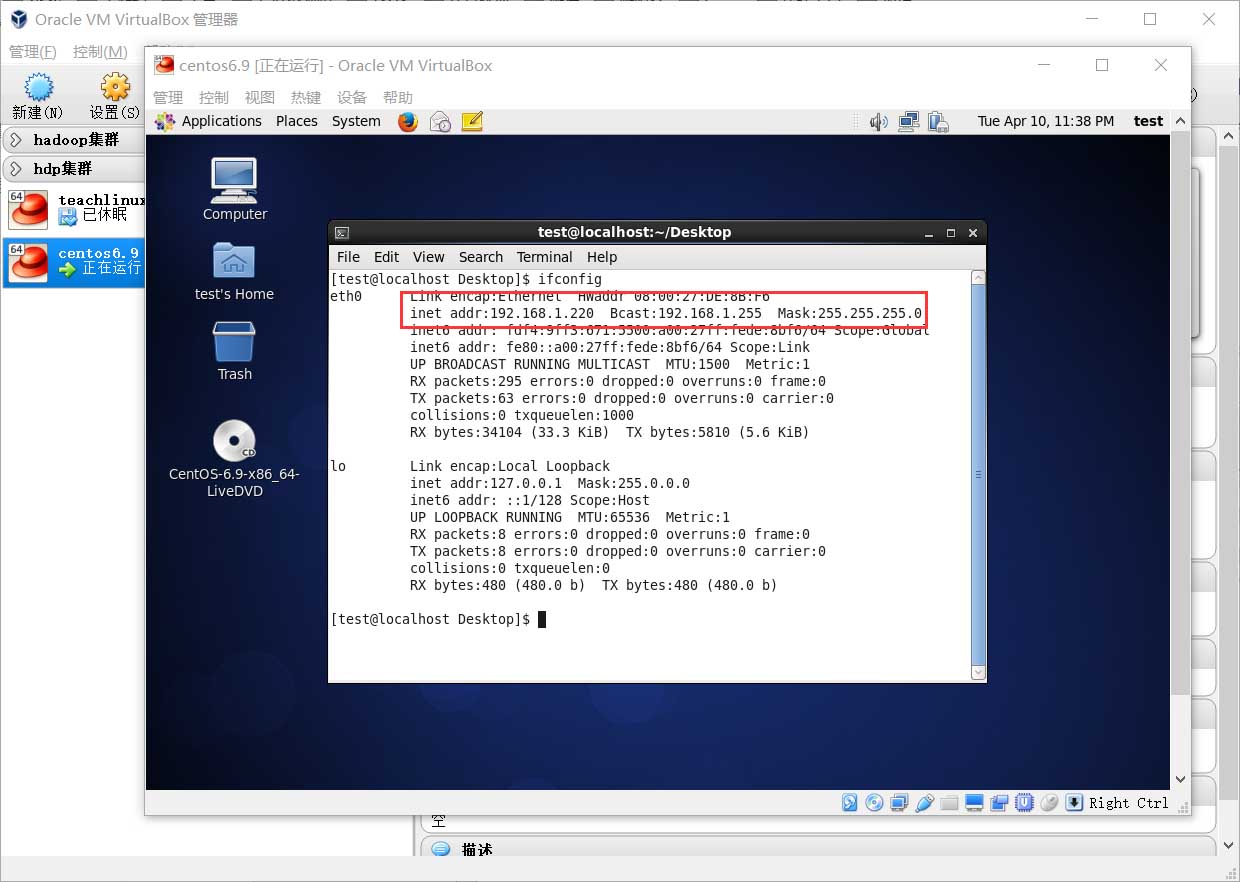Click the USB devices status bar icon
Image resolution: width=1240 pixels, height=882 pixels.
coord(926,802)
